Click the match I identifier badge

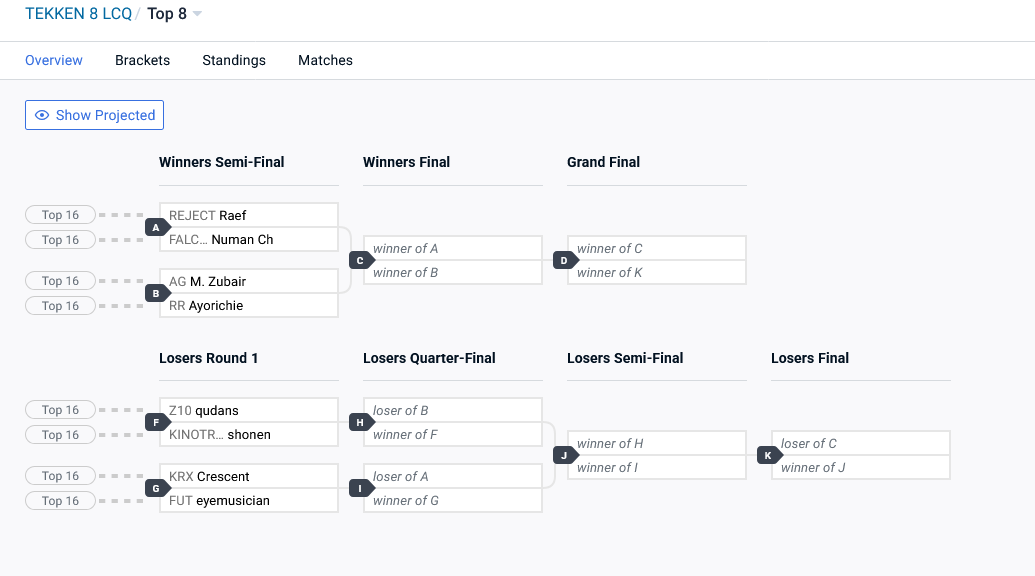361,488
